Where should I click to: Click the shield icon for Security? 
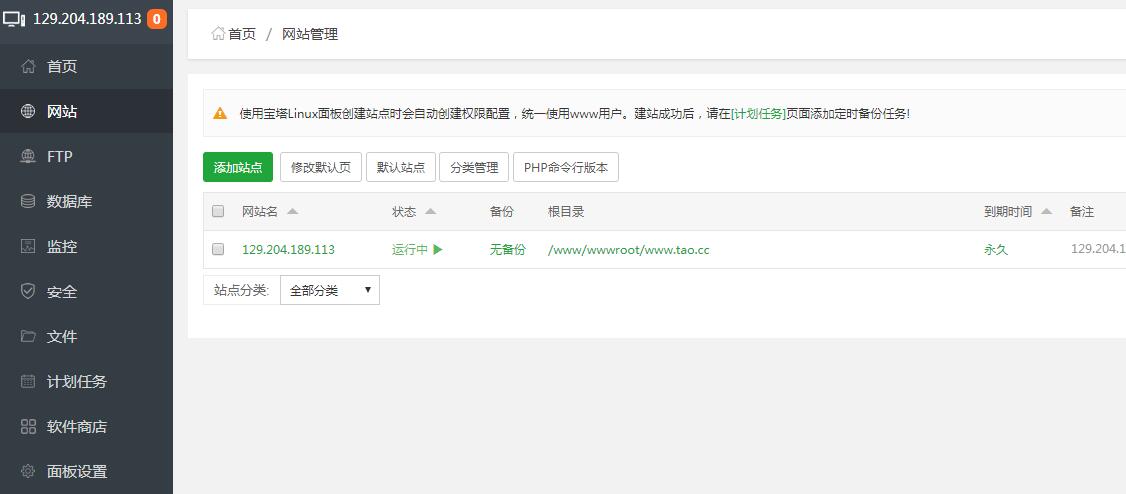[28, 292]
